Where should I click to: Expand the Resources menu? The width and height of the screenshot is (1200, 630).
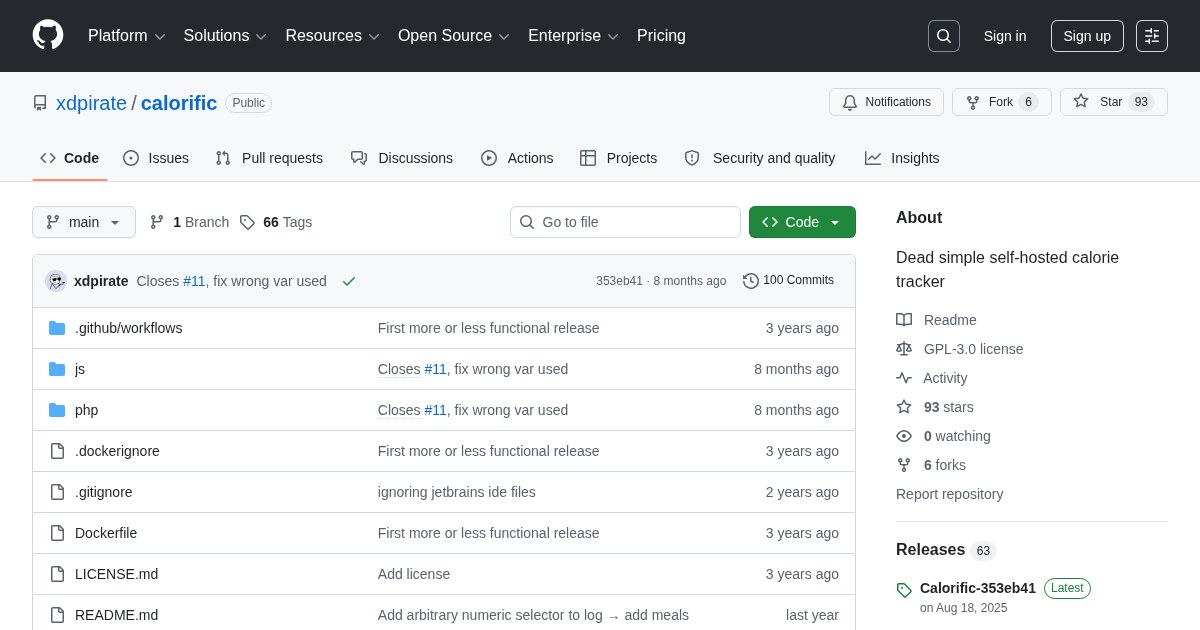(x=332, y=36)
